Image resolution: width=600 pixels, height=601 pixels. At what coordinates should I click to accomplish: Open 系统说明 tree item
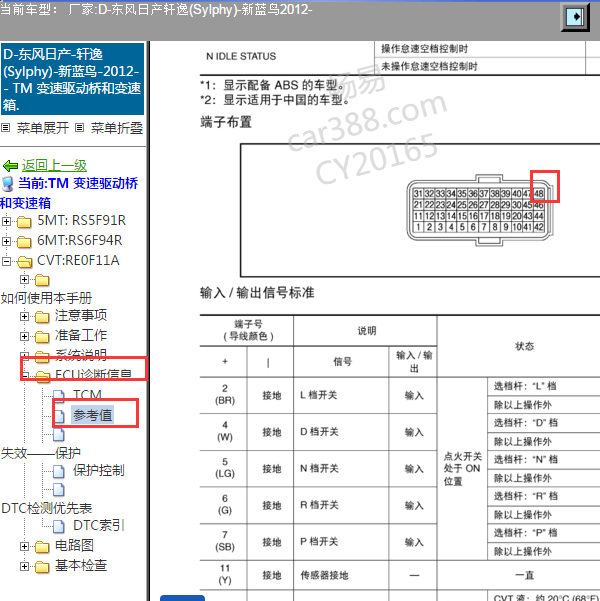81,355
